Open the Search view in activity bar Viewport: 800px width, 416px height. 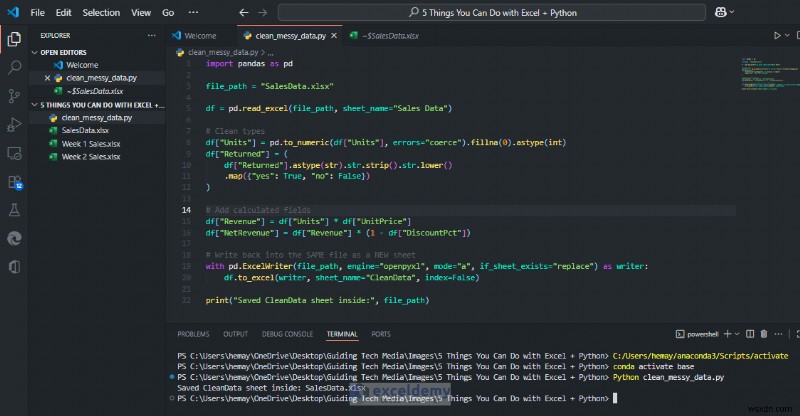click(x=14, y=67)
